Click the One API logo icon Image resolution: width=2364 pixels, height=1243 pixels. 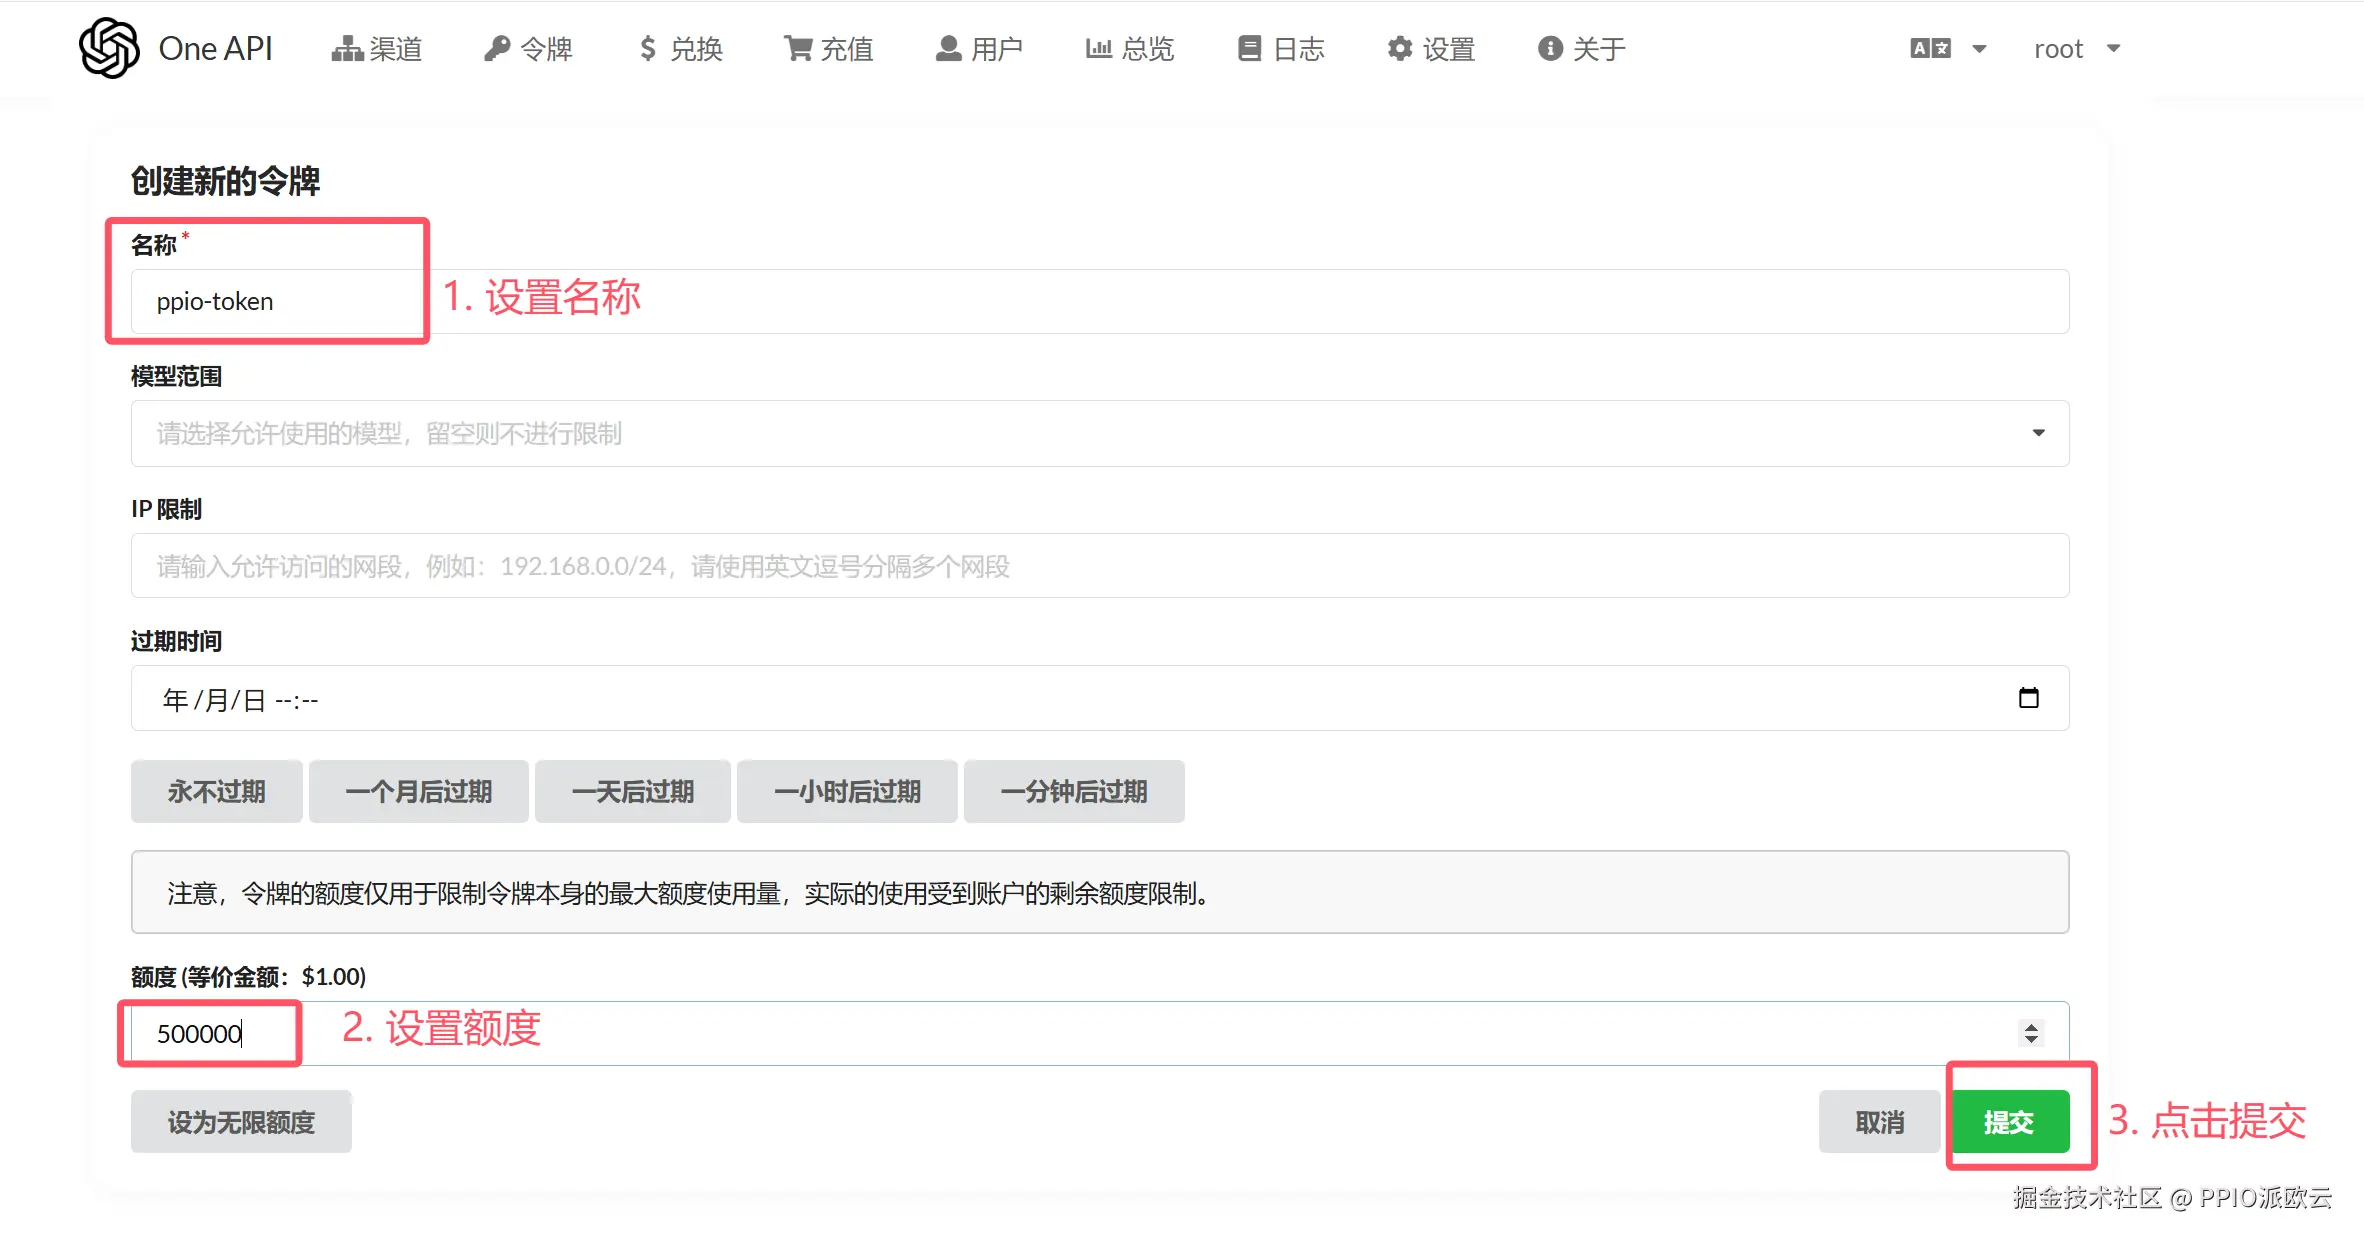click(109, 48)
